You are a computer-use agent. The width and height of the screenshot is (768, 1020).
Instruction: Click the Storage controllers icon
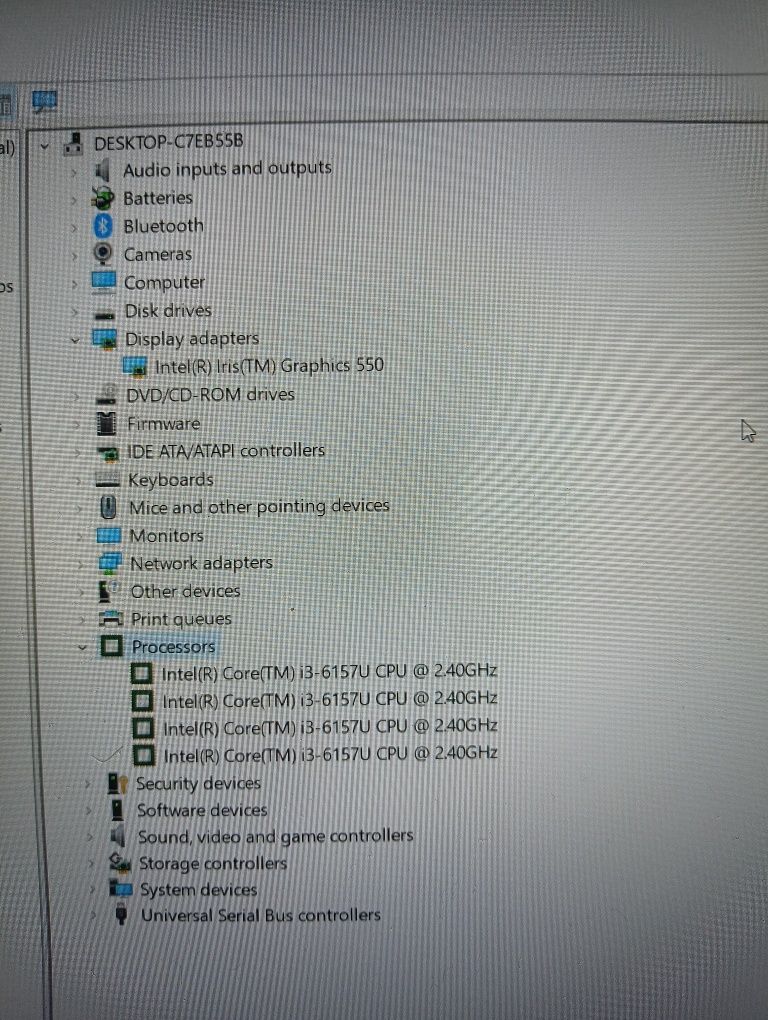tap(120, 863)
